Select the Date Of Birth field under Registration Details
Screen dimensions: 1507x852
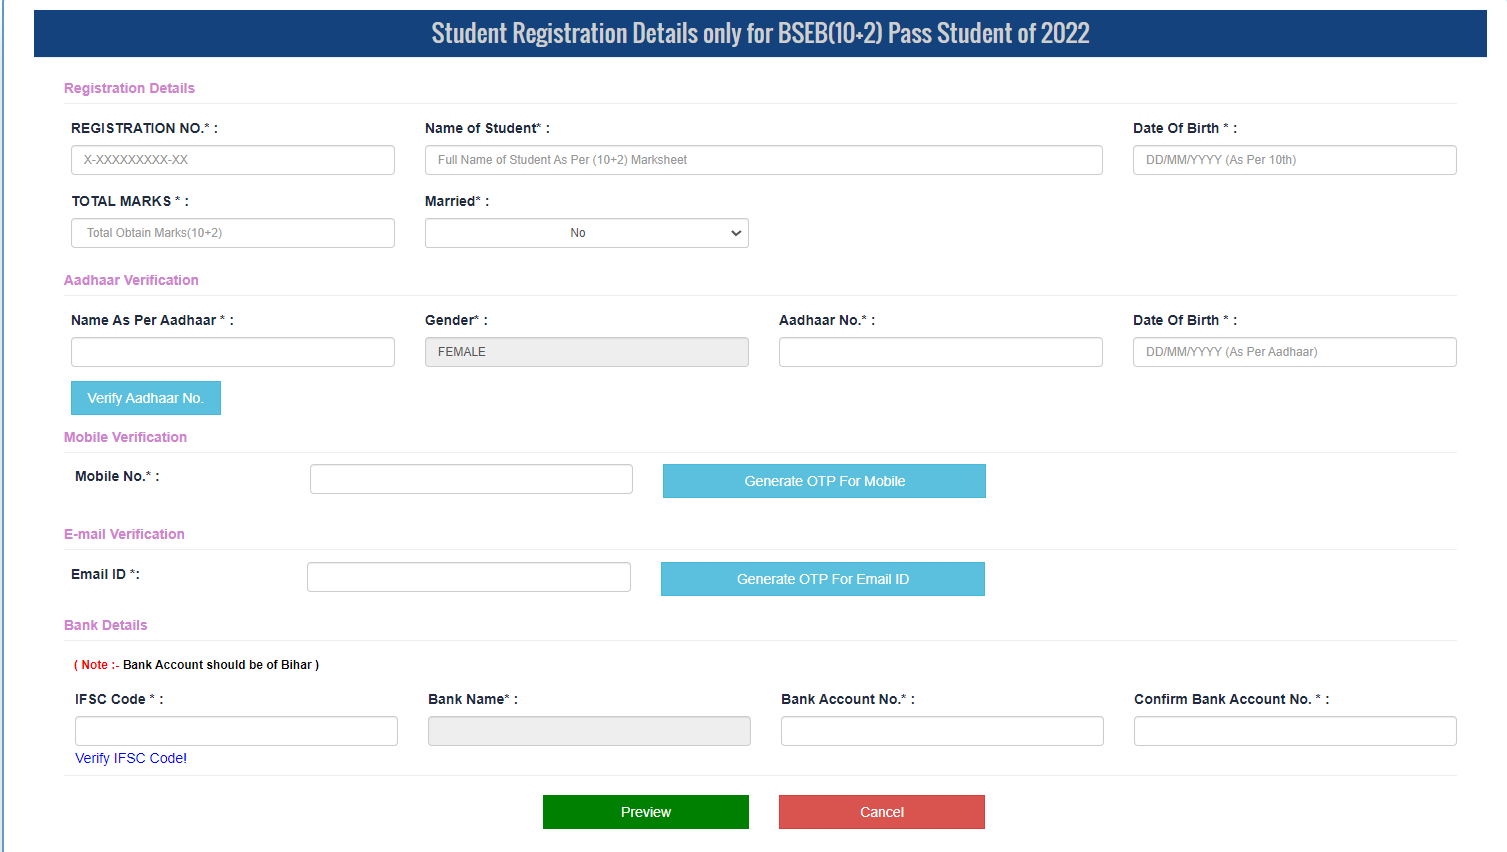point(1293,159)
